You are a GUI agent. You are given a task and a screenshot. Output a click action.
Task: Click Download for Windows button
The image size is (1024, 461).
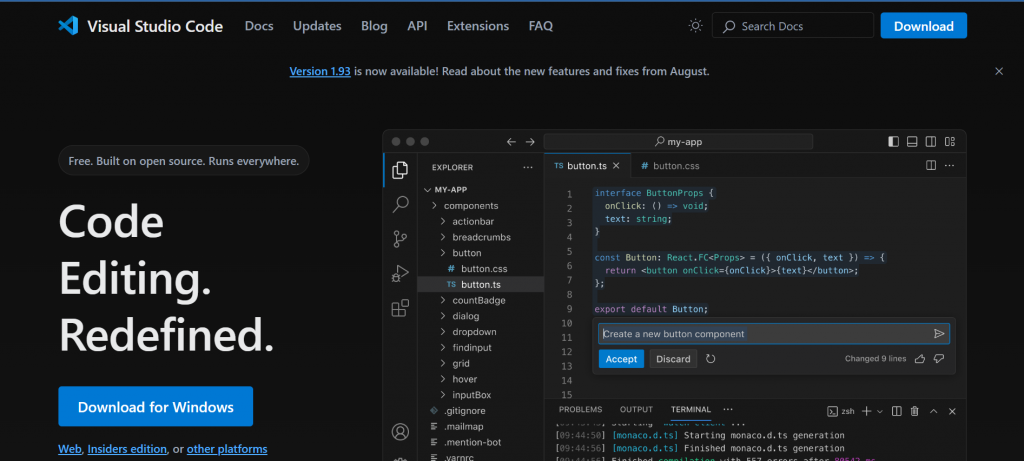coord(155,407)
